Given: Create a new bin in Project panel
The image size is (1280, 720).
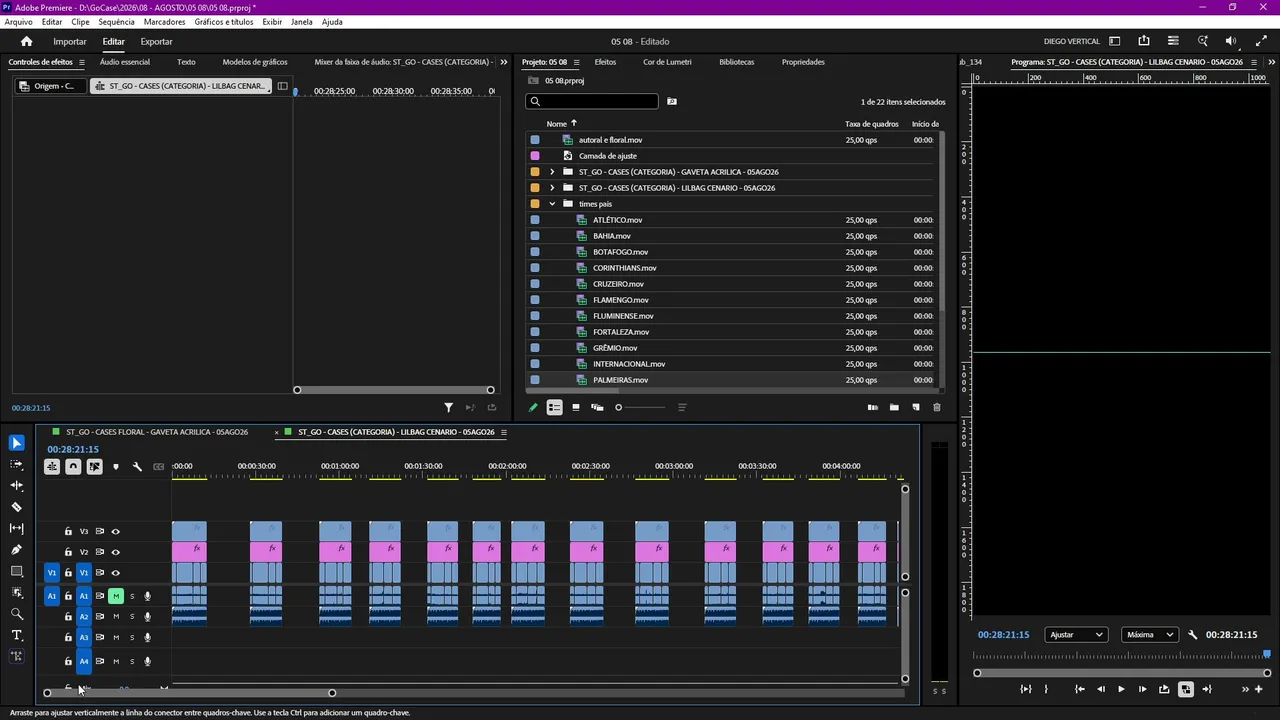Looking at the screenshot, I should (894, 407).
